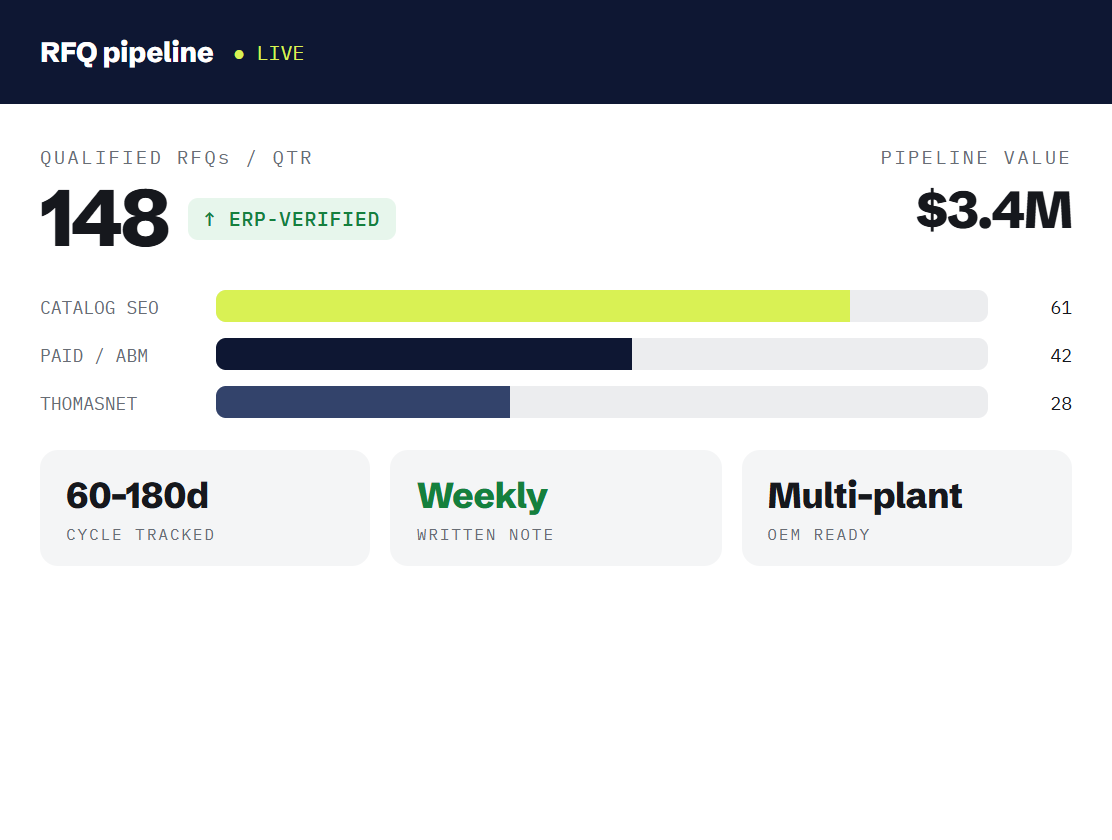Click the $3.4M pipeline value figure
Viewport: 1112px width, 840px height.
994,210
